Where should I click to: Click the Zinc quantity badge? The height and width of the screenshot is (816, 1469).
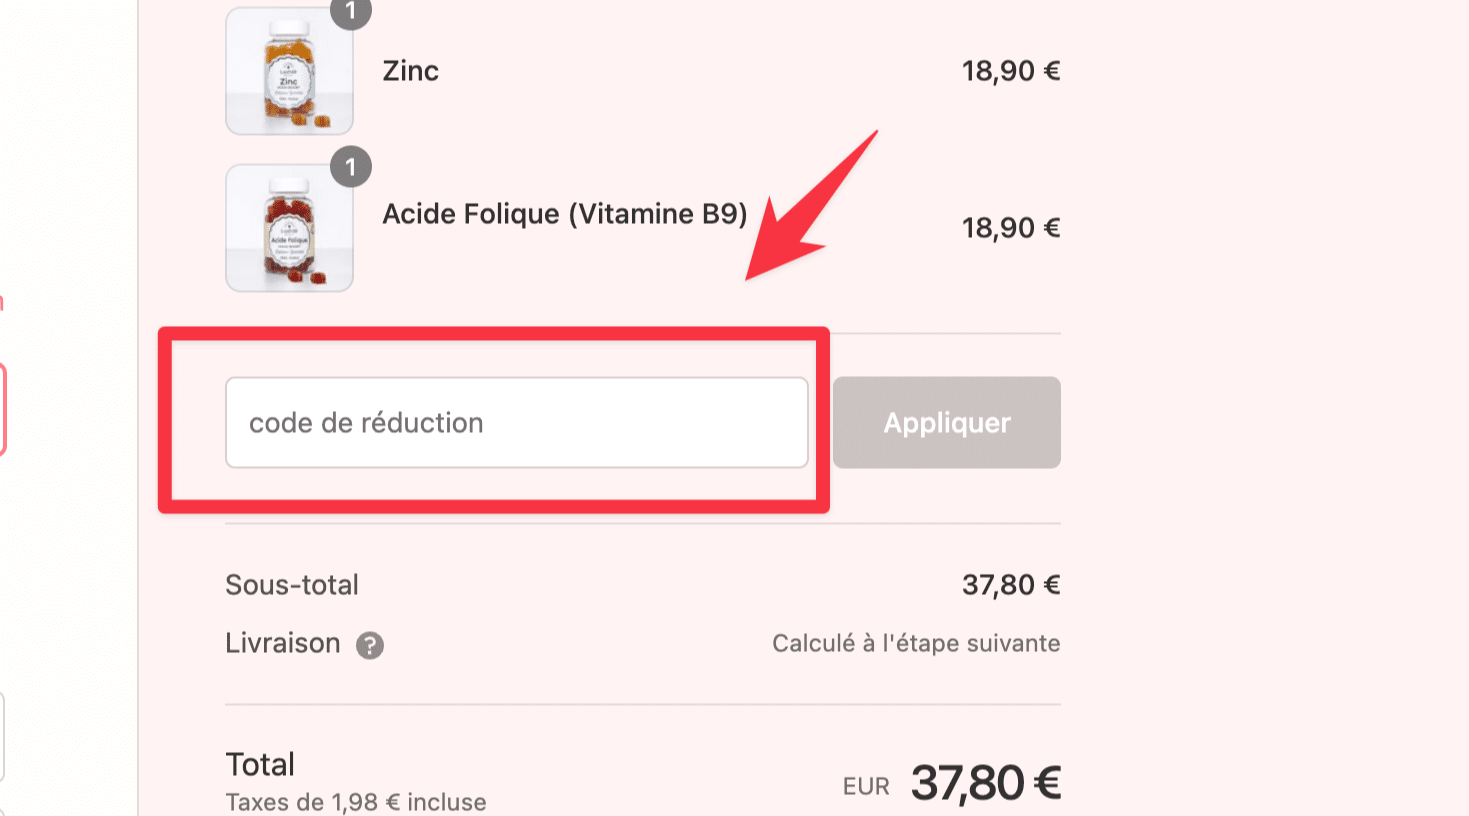tap(351, 10)
